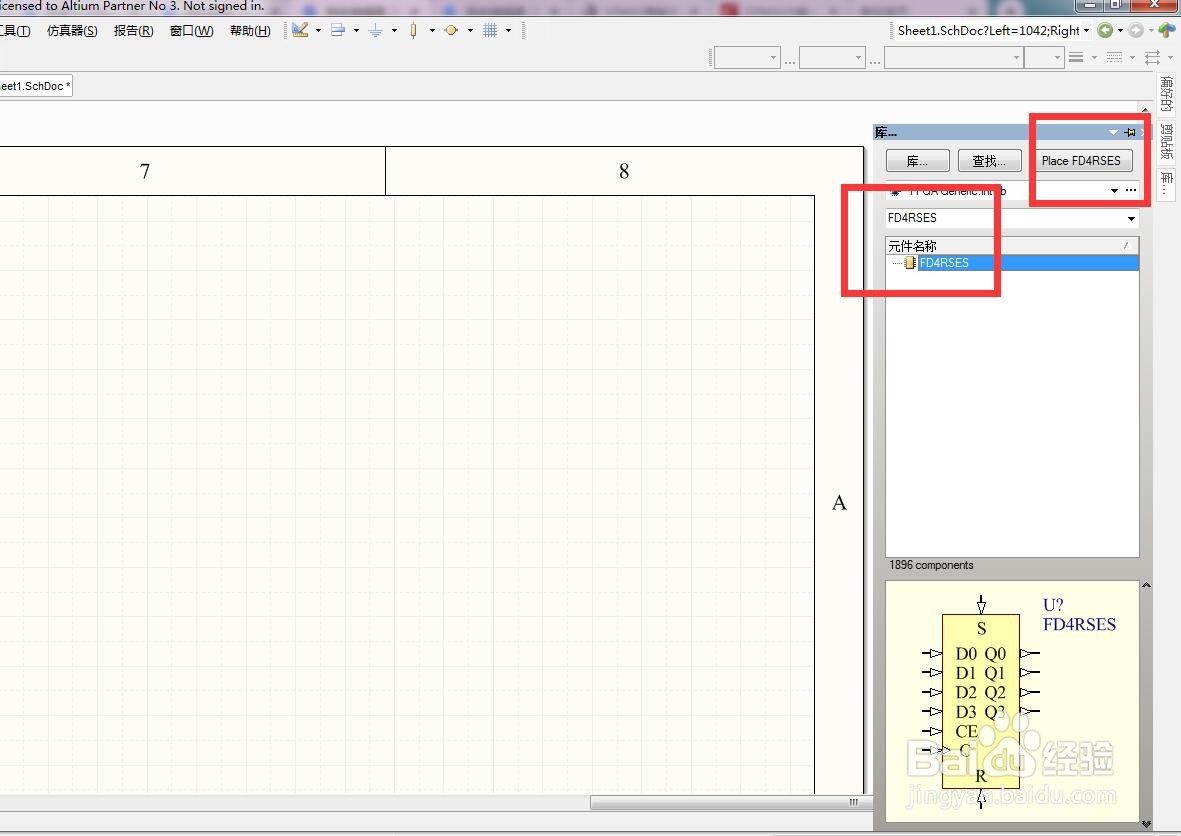Open the line width formatting icon

[x=1076, y=57]
